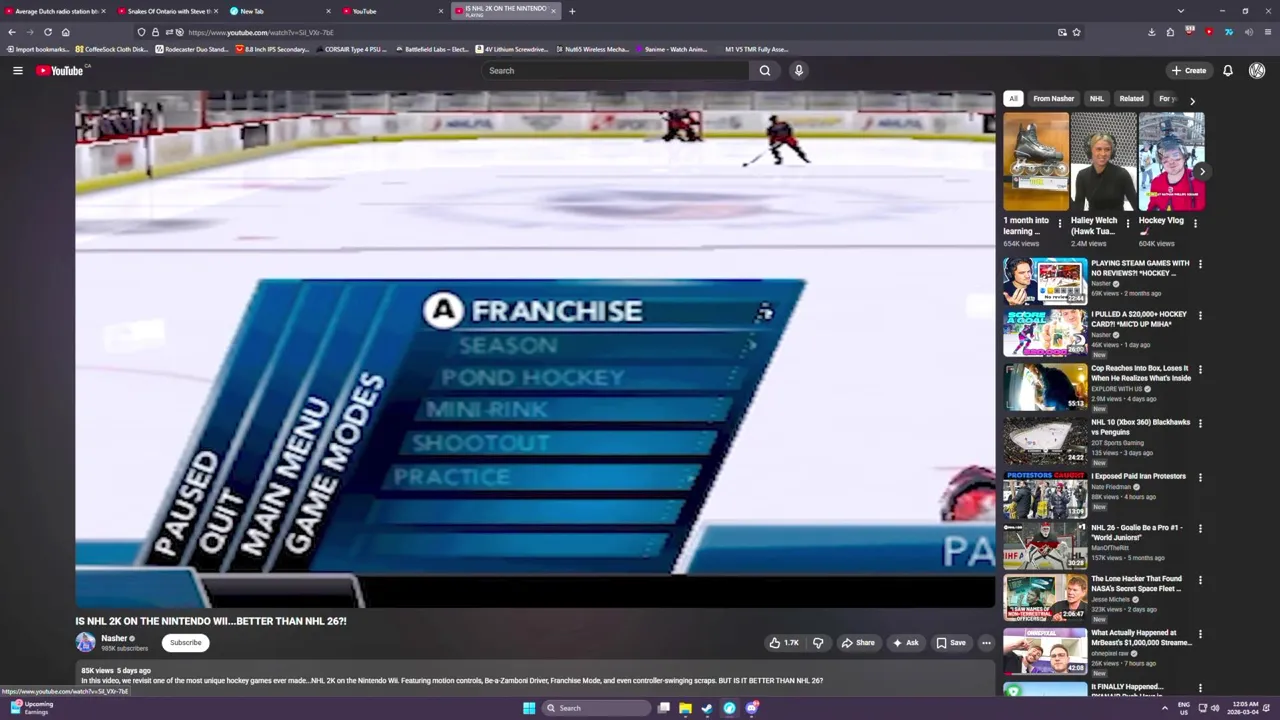Screen dimensions: 1280x720
Task: Click the Windows taskbar search box
Action: pyautogui.click(x=596, y=708)
